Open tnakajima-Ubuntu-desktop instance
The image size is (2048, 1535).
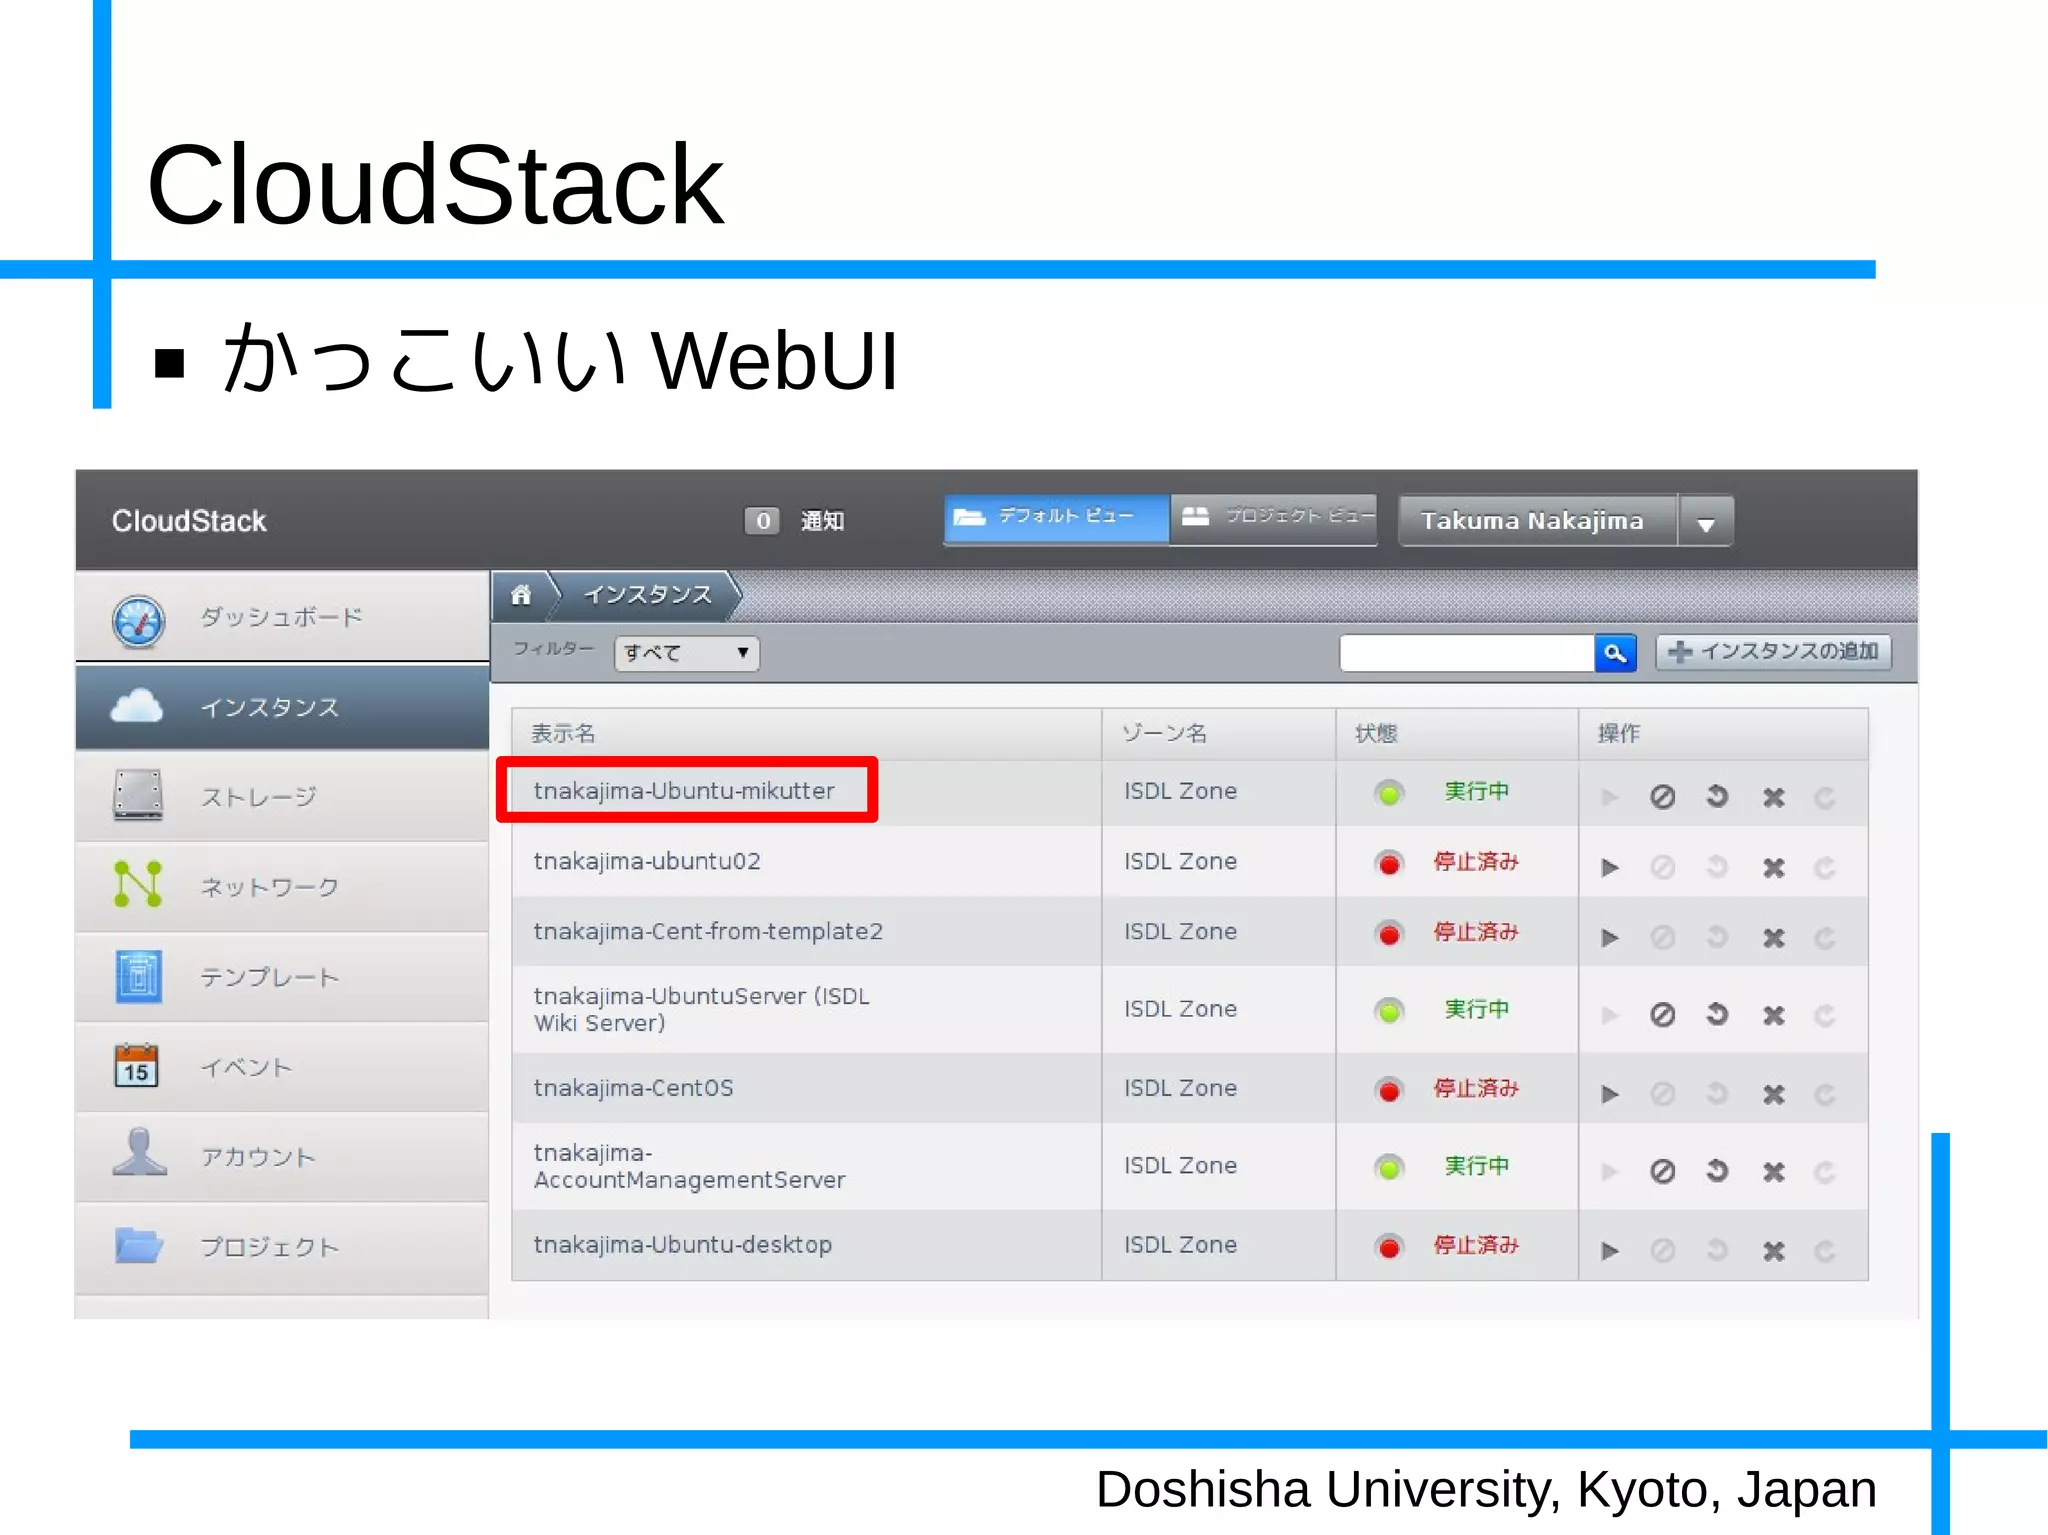tap(682, 1245)
